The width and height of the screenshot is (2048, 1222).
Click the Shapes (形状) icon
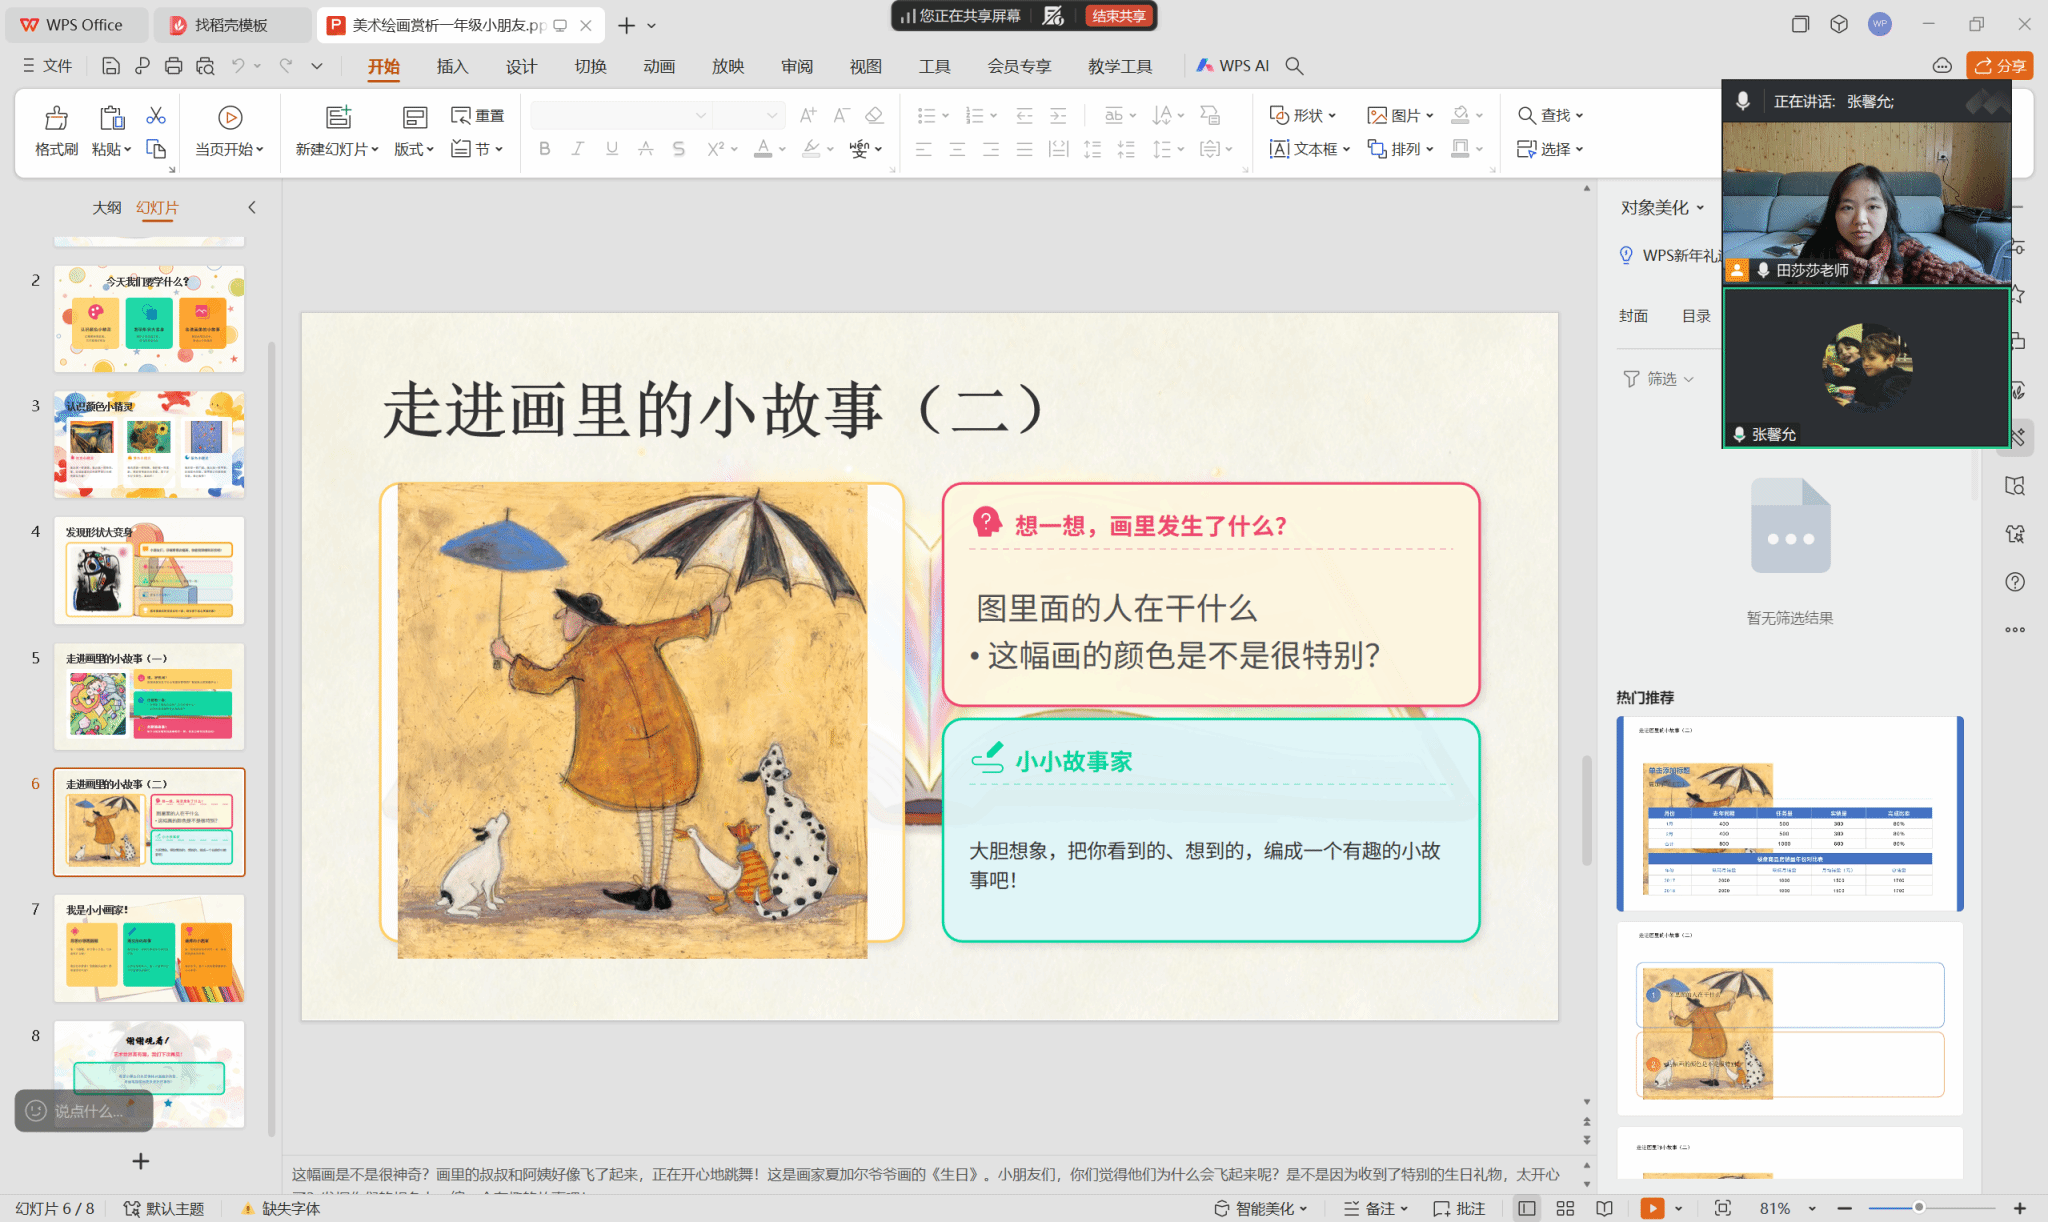tap(1279, 115)
